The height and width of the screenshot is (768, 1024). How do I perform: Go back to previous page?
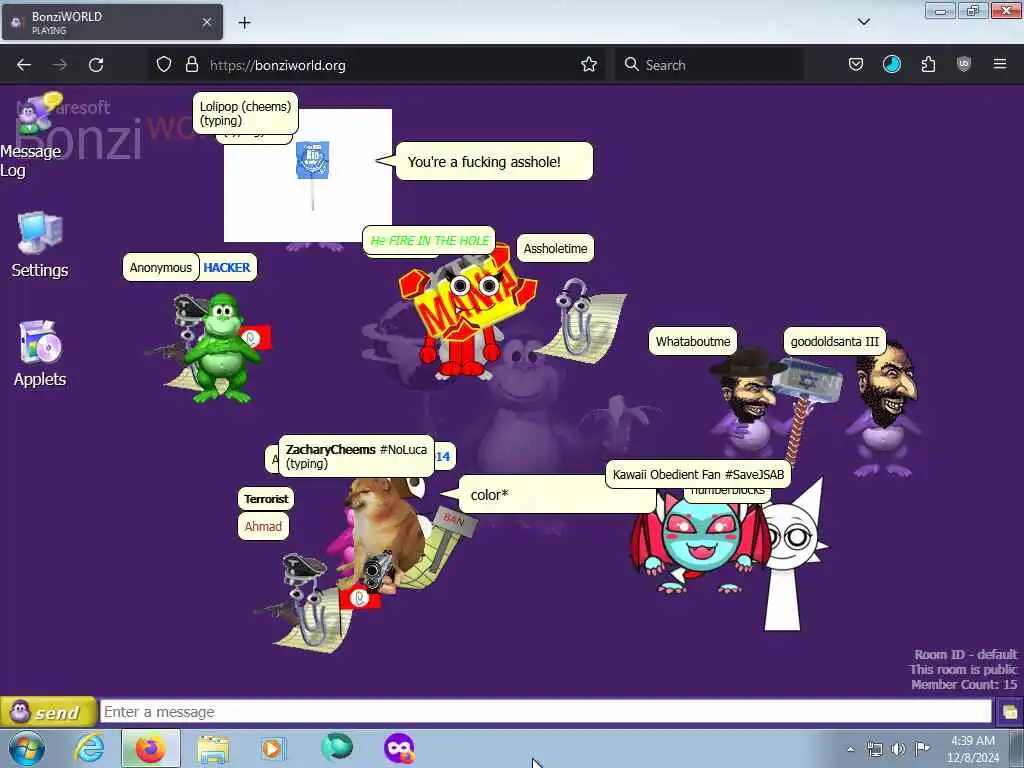[24, 65]
